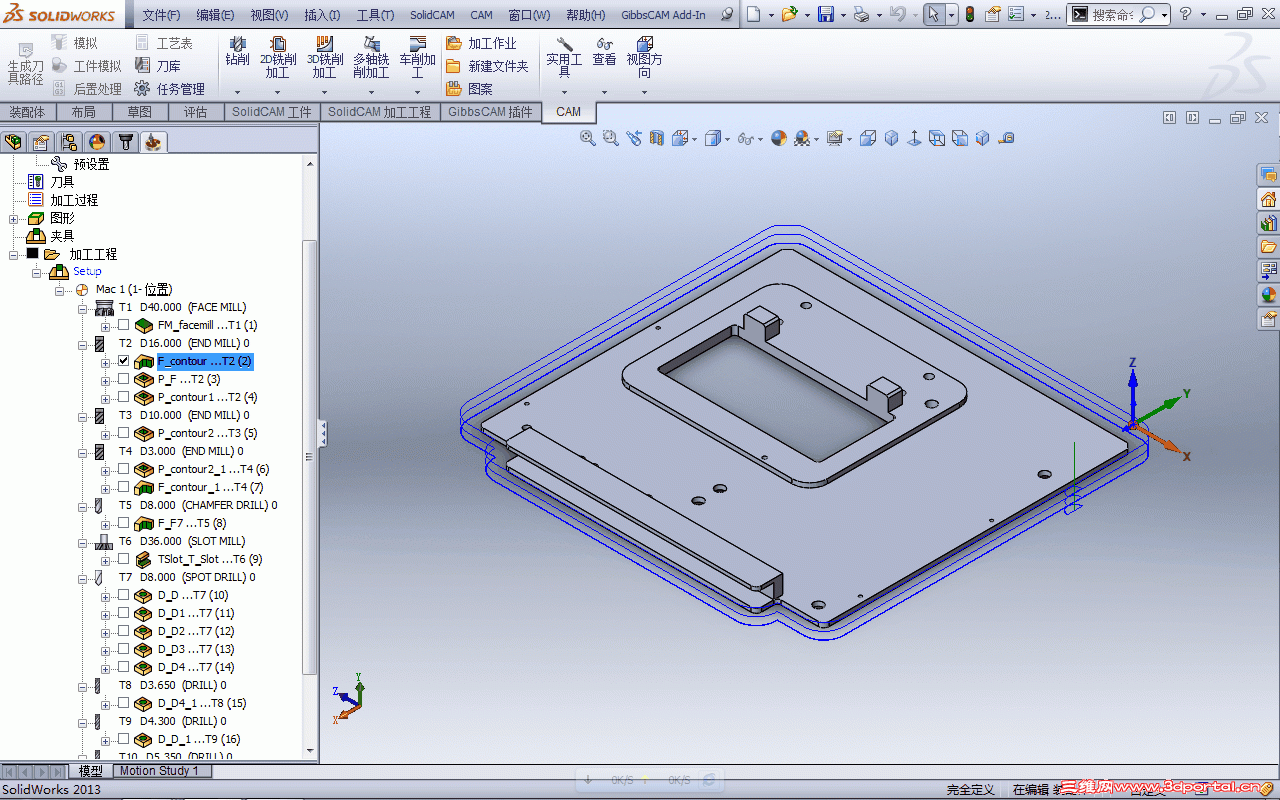Open the task pane home icon
The image size is (1280, 800).
pyautogui.click(x=1269, y=199)
